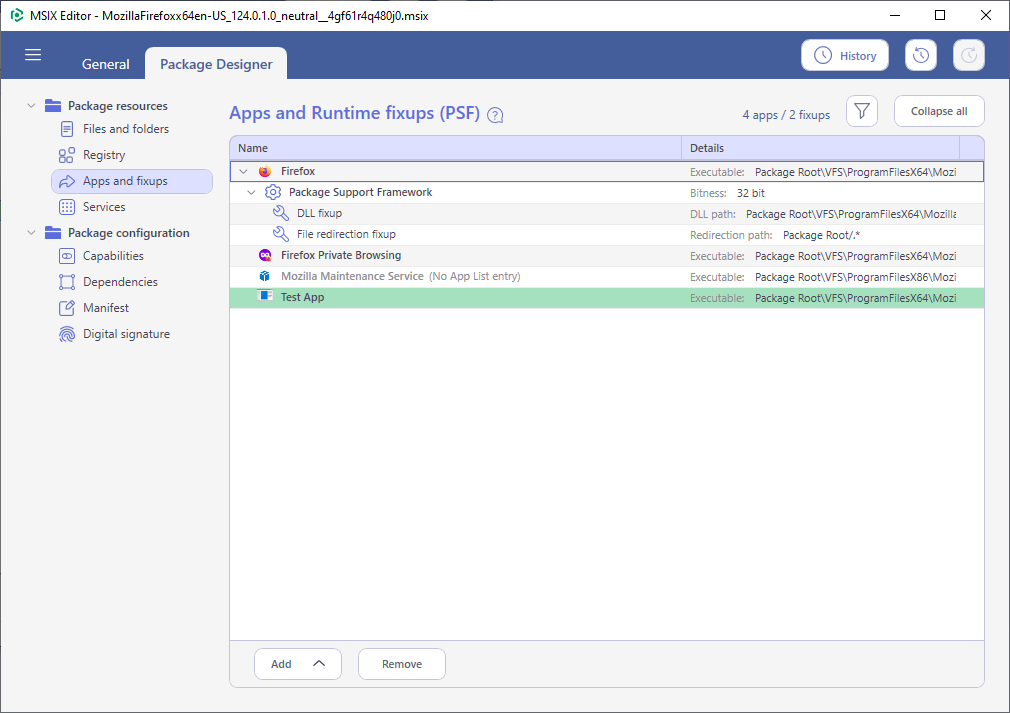Click the Capabilities icon
This screenshot has width=1010, height=713.
[x=67, y=256]
